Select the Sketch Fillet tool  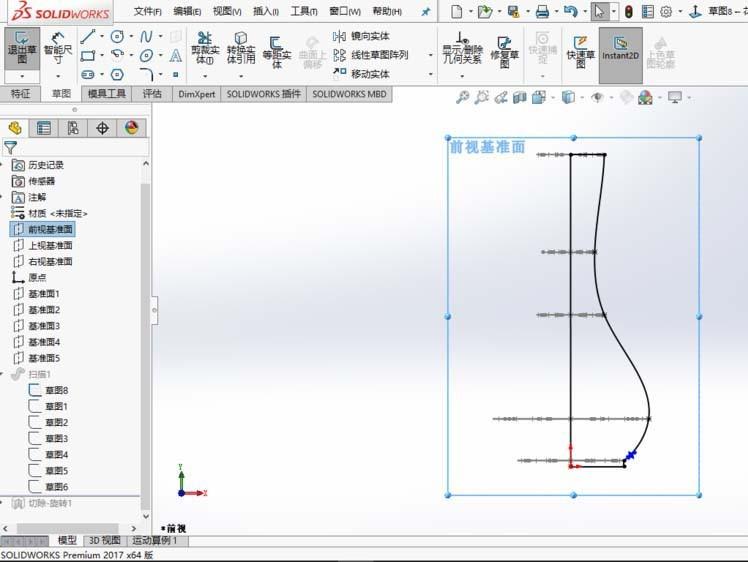[x=146, y=74]
